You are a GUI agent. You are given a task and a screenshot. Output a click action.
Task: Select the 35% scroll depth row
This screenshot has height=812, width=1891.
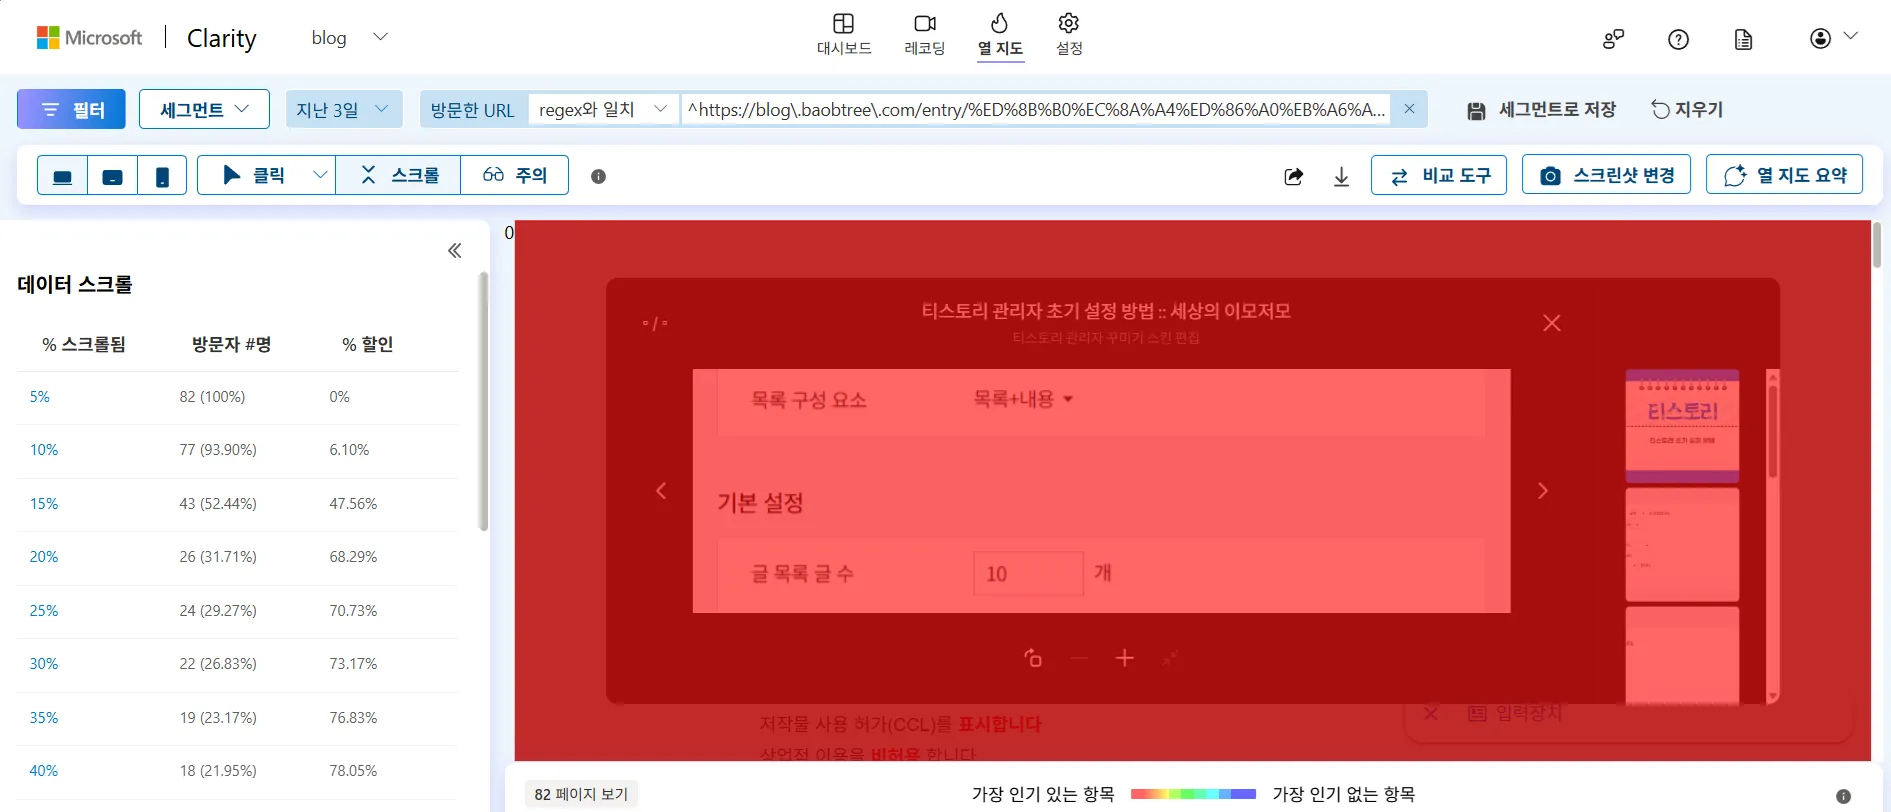pyautogui.click(x=237, y=718)
